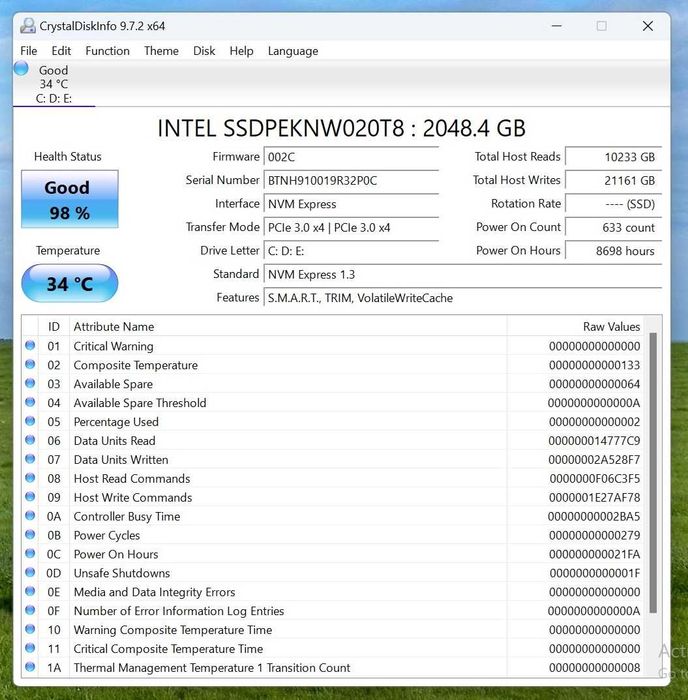Screen dimensions: 688x700
Task: Click the attribute list vertical scrollbar
Action: coord(653,473)
